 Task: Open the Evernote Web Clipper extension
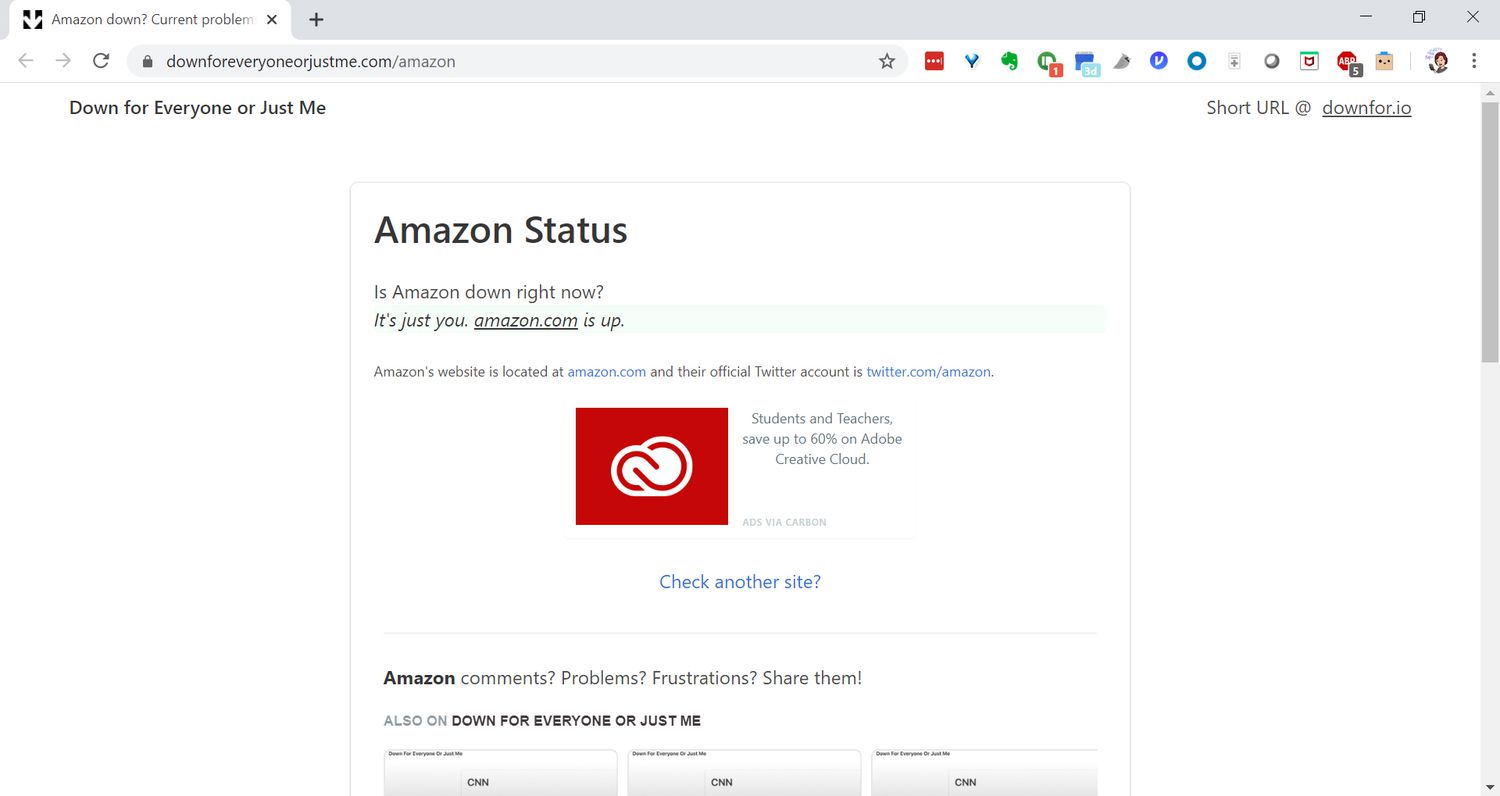1010,61
